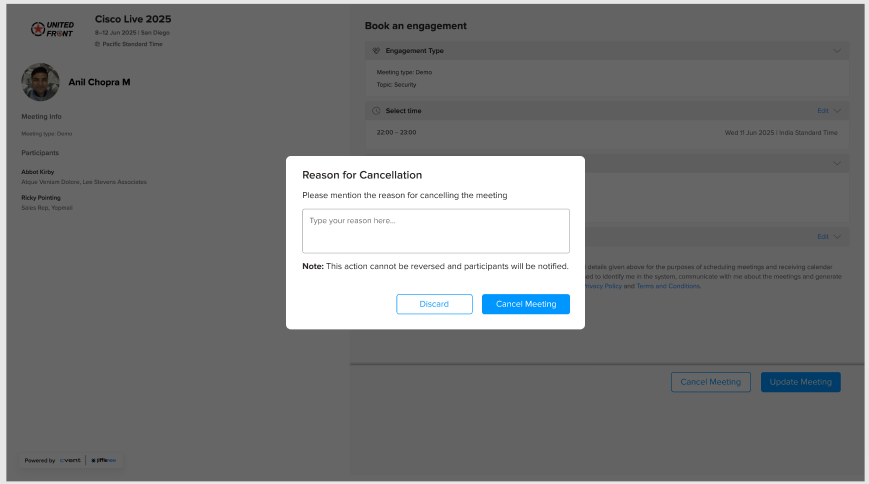Image resolution: width=869 pixels, height=484 pixels.
Task: Click the Engagement Type handshake icon
Action: click(376, 50)
